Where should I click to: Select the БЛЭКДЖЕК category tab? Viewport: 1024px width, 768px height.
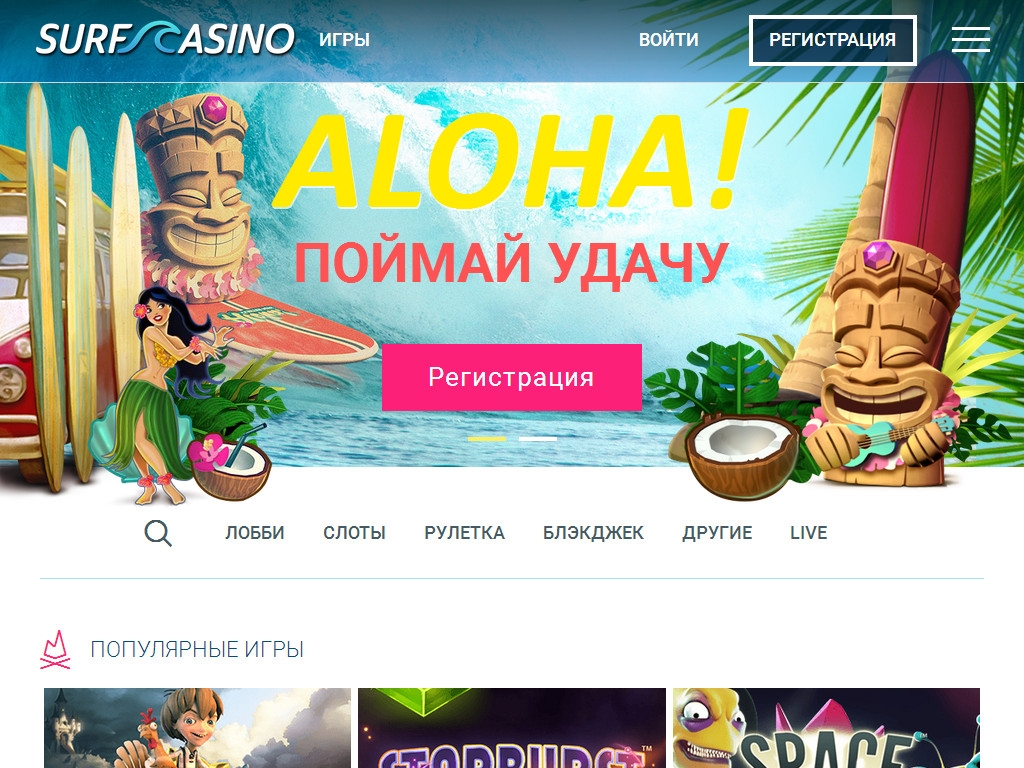(594, 533)
